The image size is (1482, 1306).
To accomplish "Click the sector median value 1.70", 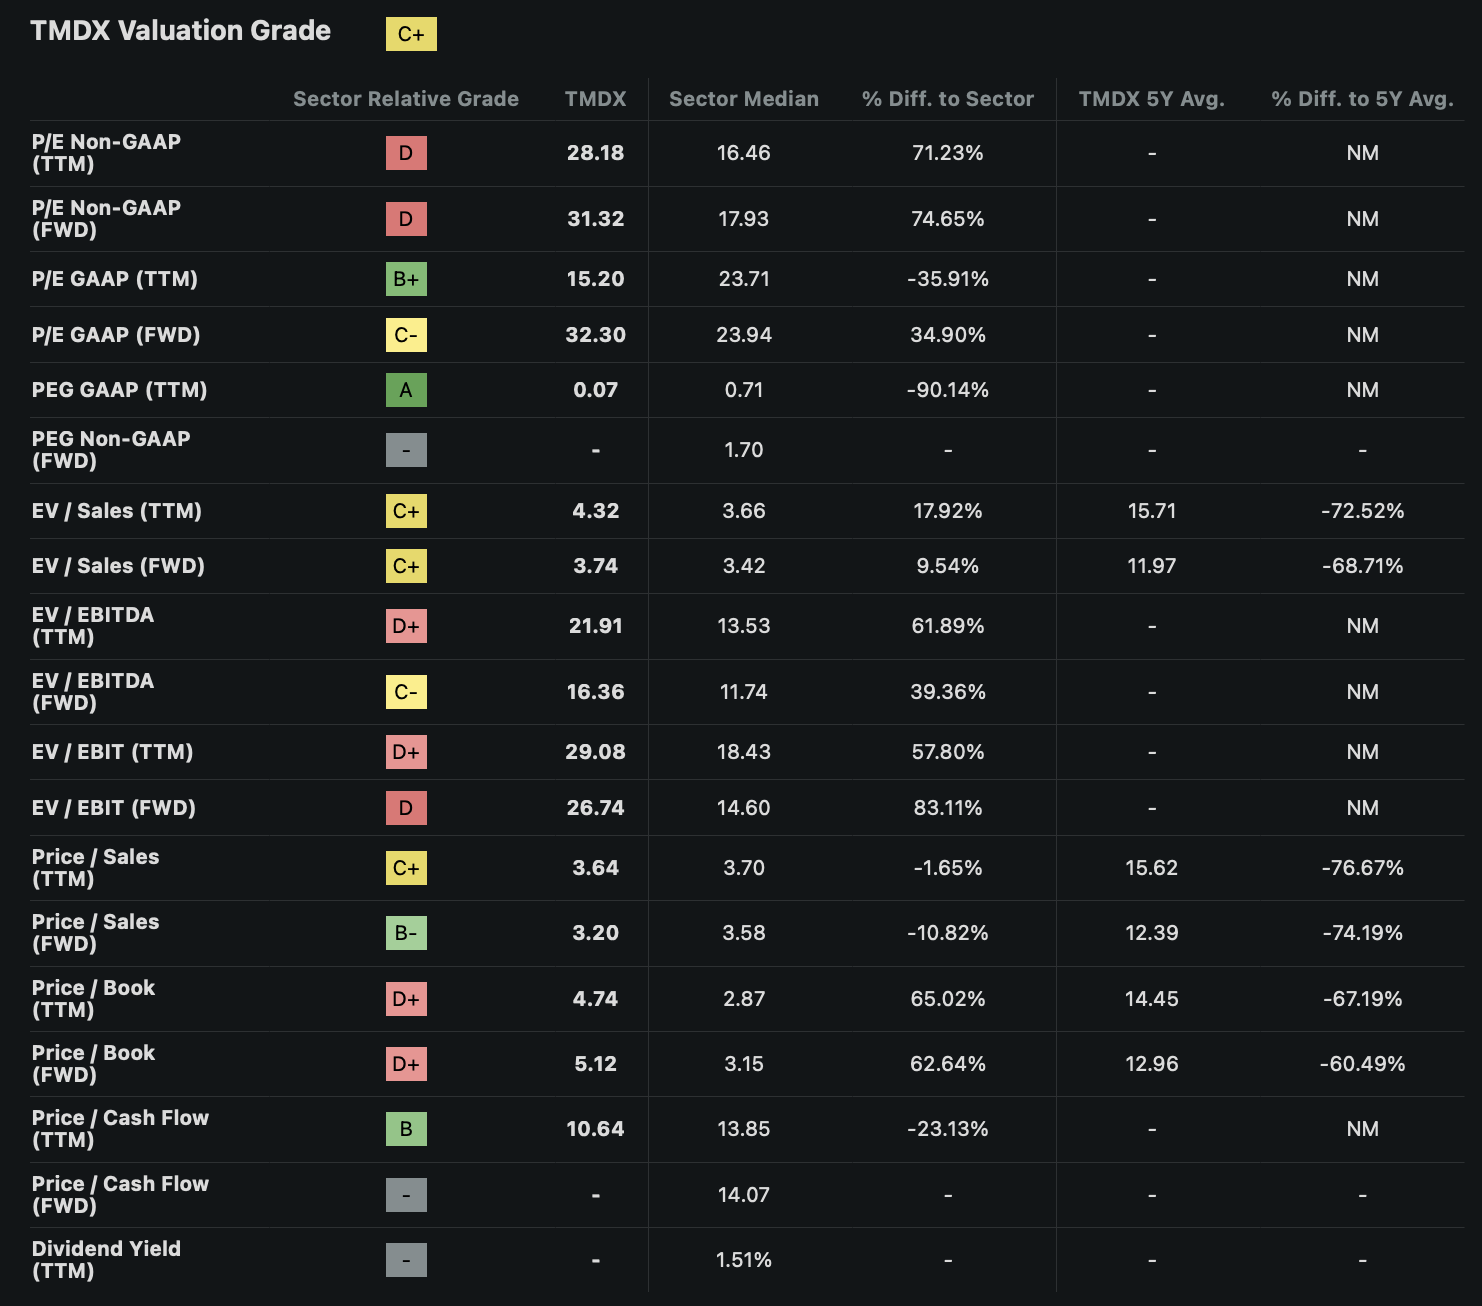I will pos(744,450).
